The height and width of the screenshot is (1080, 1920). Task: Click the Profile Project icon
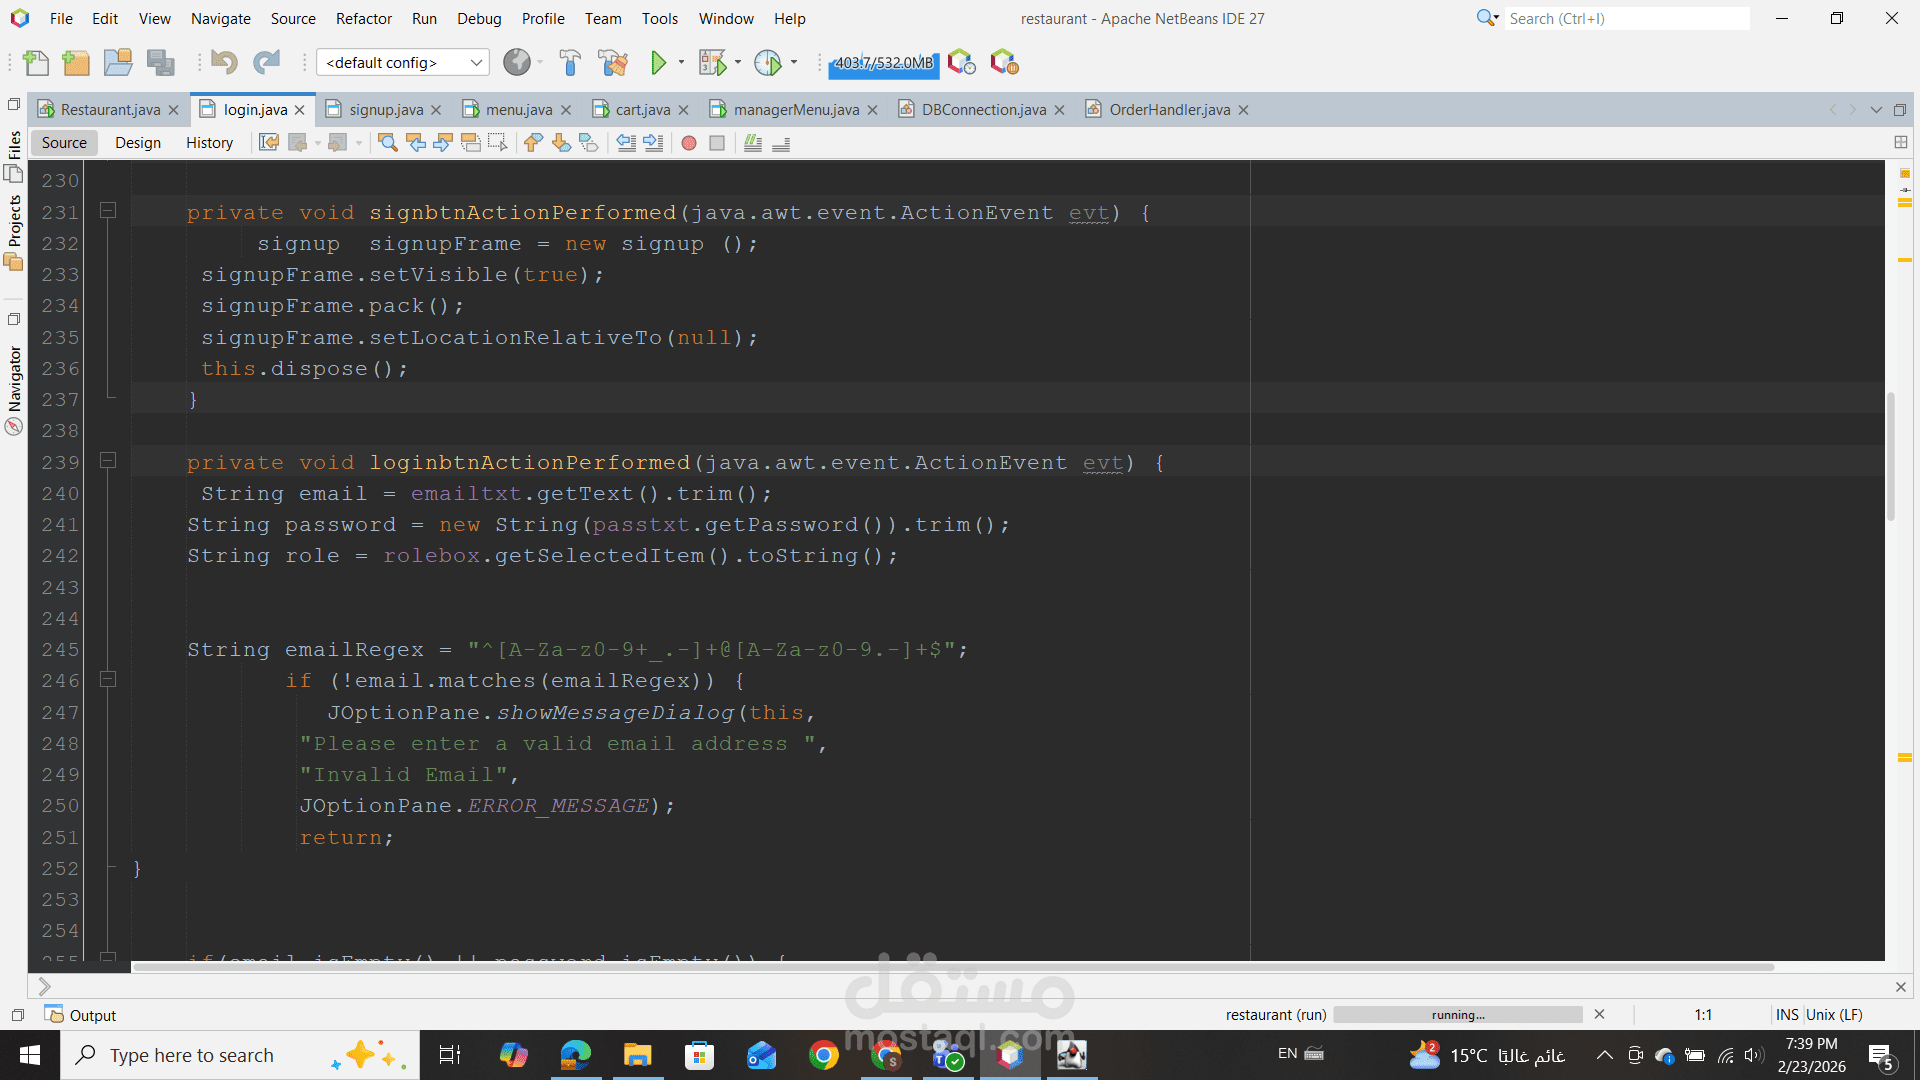pos(767,63)
